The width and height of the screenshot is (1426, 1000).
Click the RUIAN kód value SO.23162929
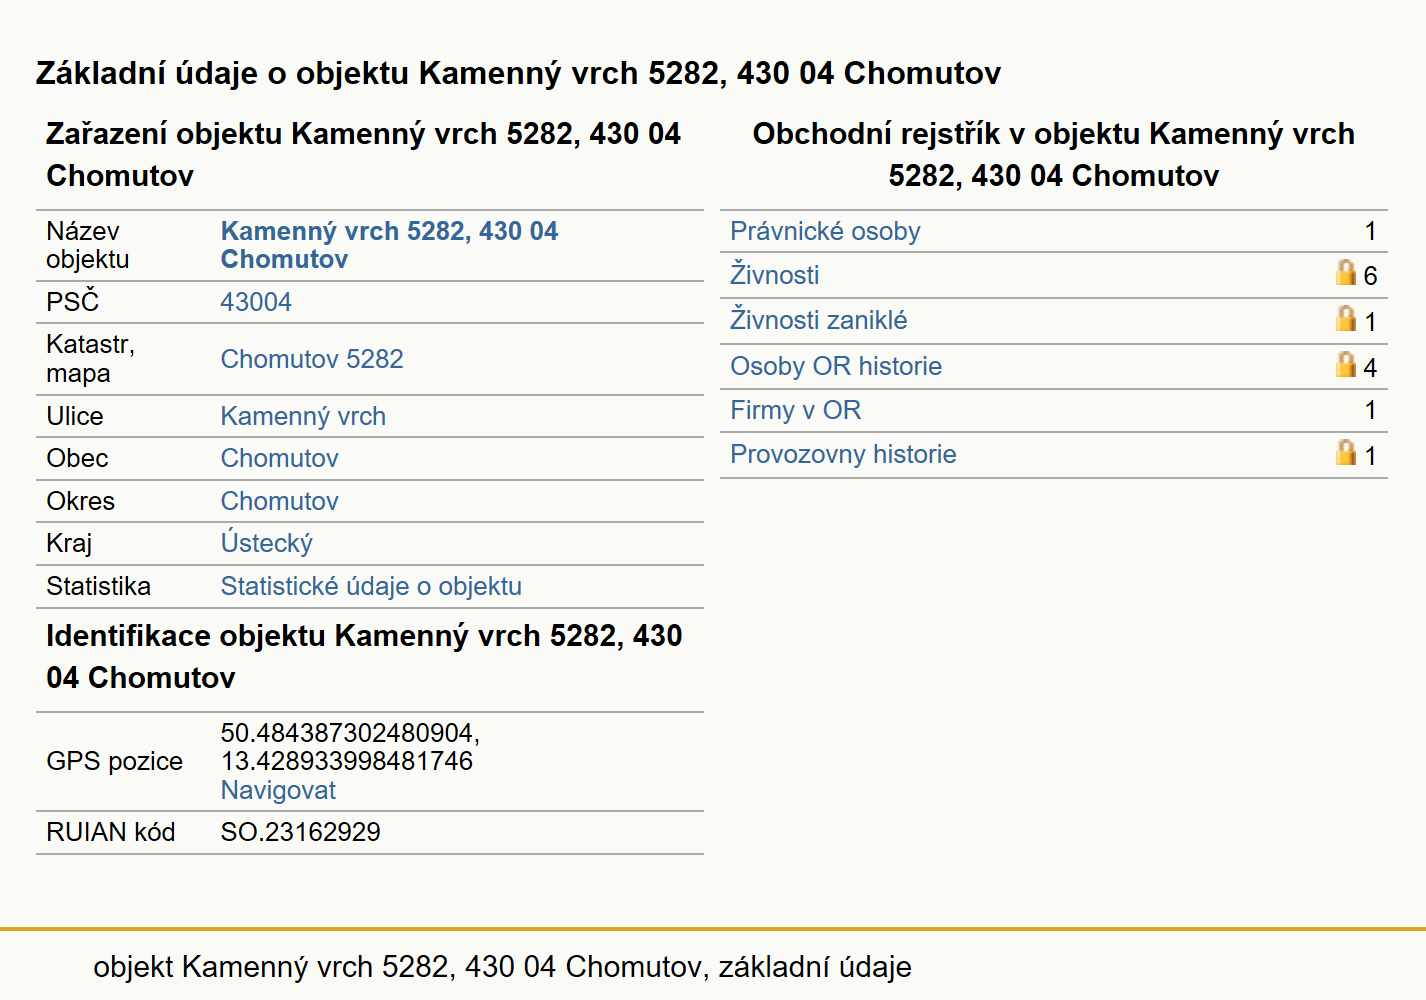(301, 832)
